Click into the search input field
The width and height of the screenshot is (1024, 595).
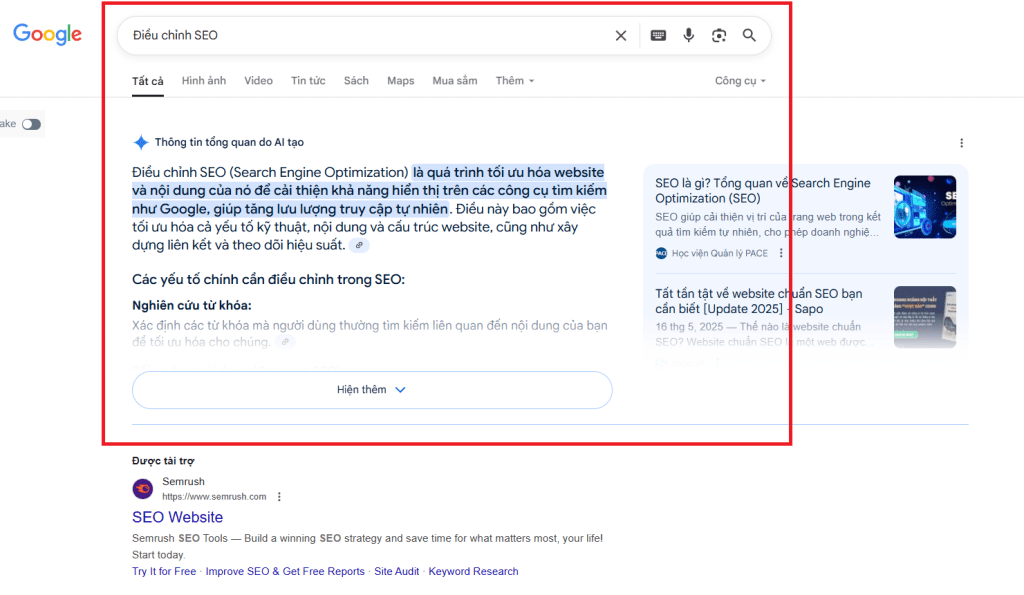coord(360,36)
